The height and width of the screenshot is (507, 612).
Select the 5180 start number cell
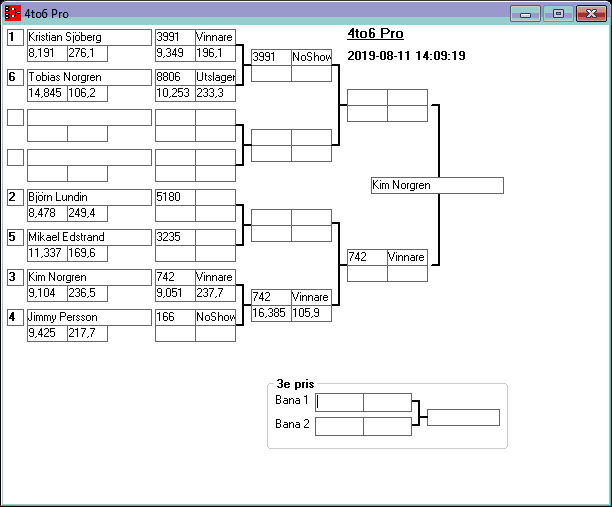point(175,197)
